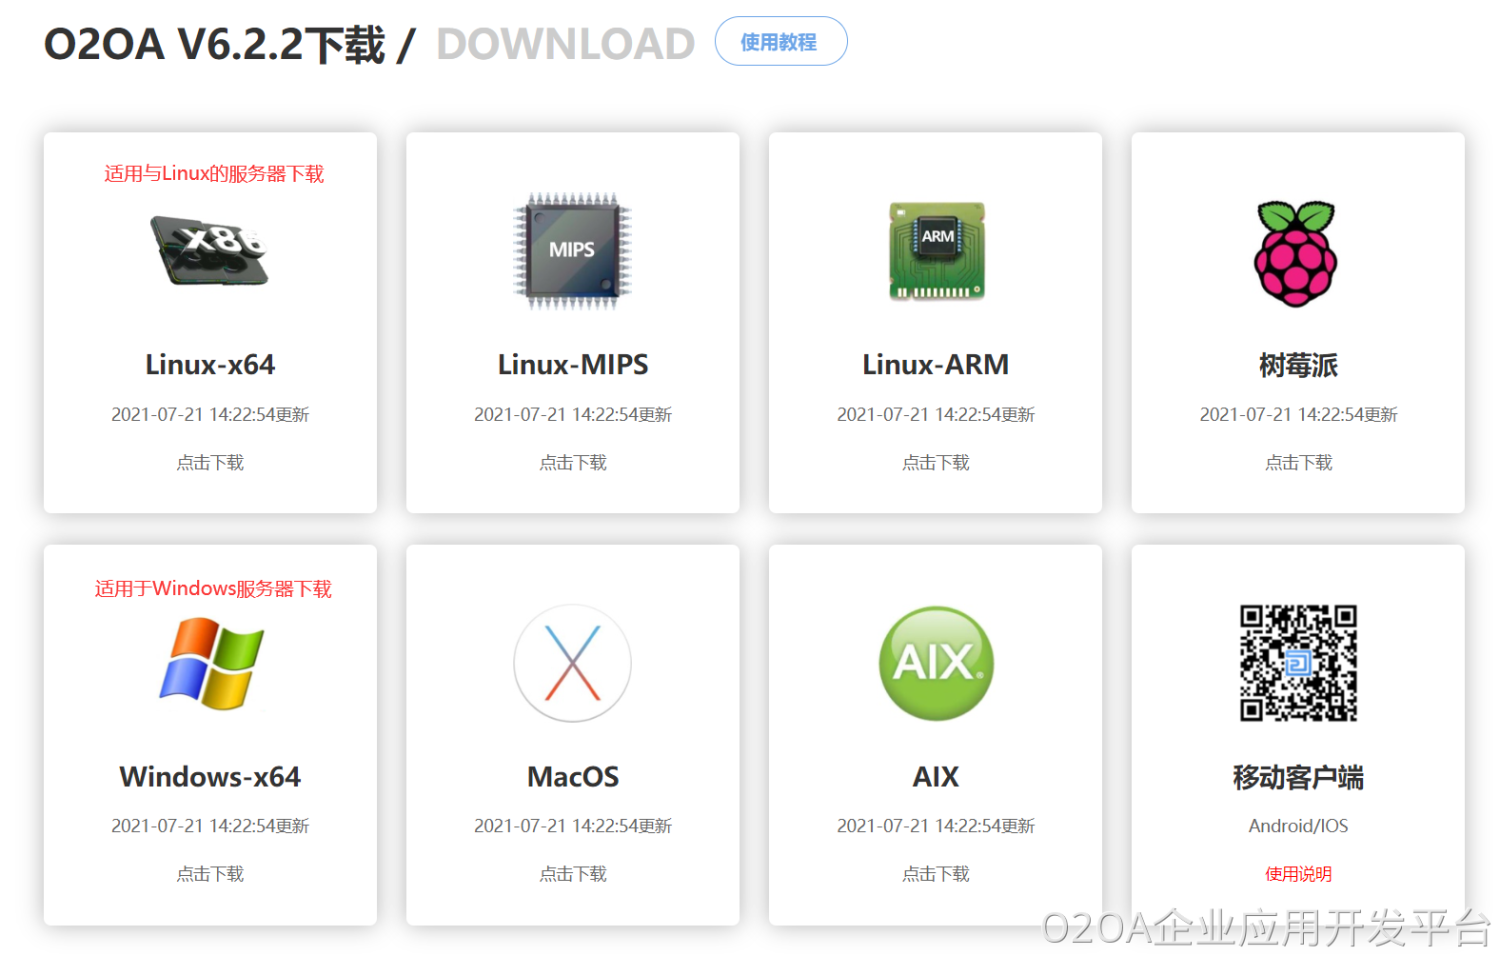Click the O2OA V6.2.2下载 page title
This screenshot has height=956, width=1500.
(215, 43)
